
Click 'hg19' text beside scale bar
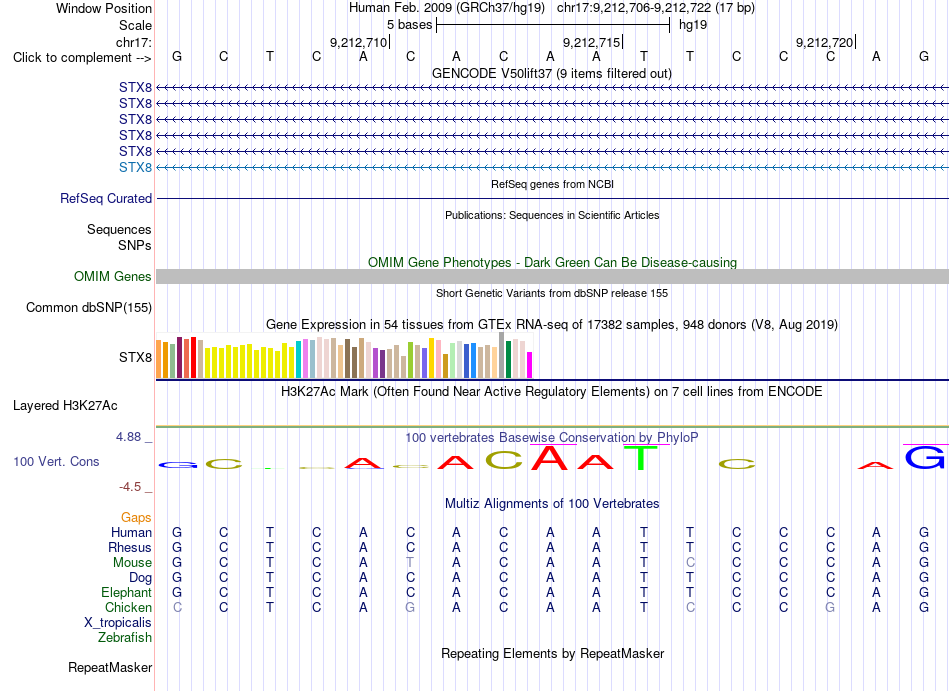pos(693,25)
